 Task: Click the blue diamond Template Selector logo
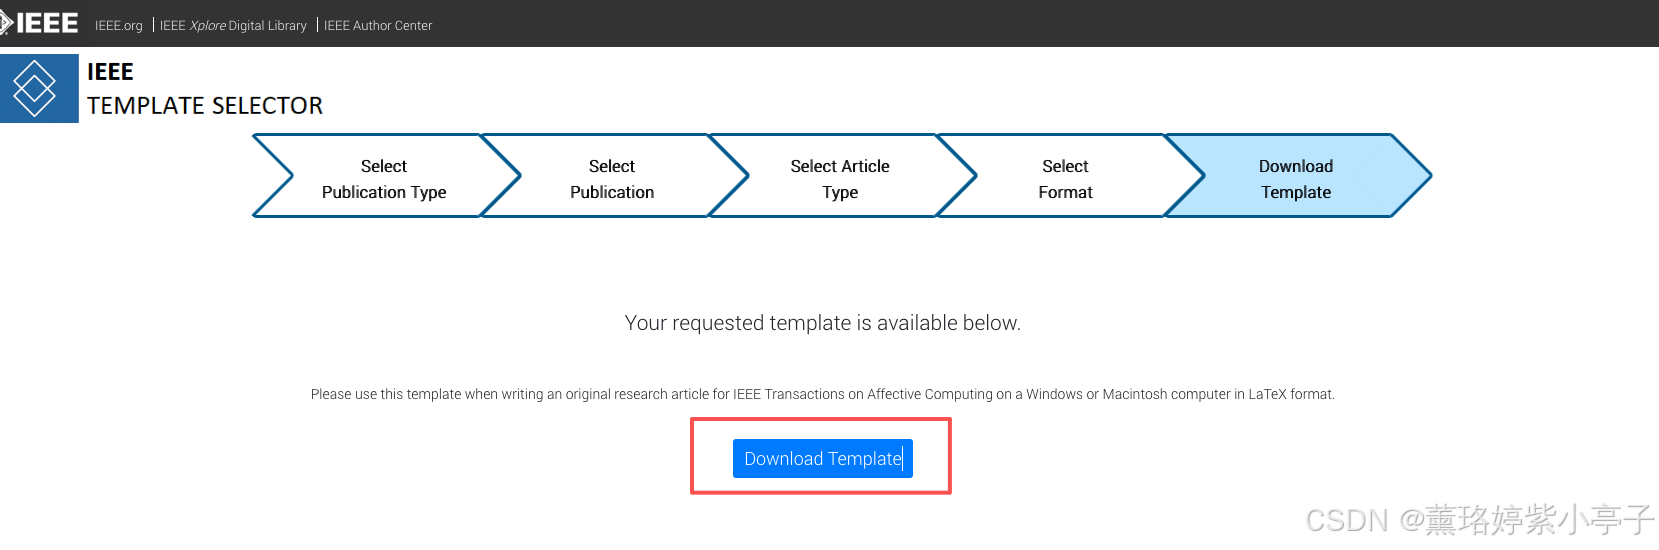39,89
